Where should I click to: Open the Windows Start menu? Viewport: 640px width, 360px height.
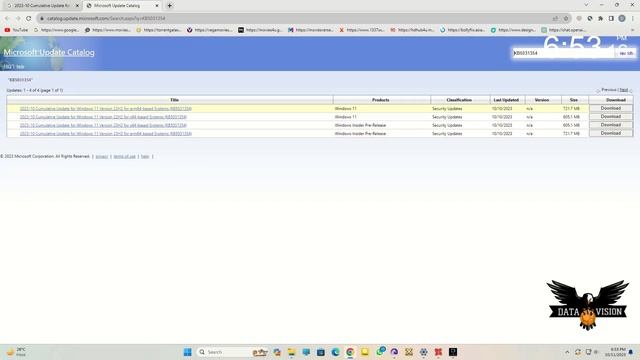[x=187, y=352]
